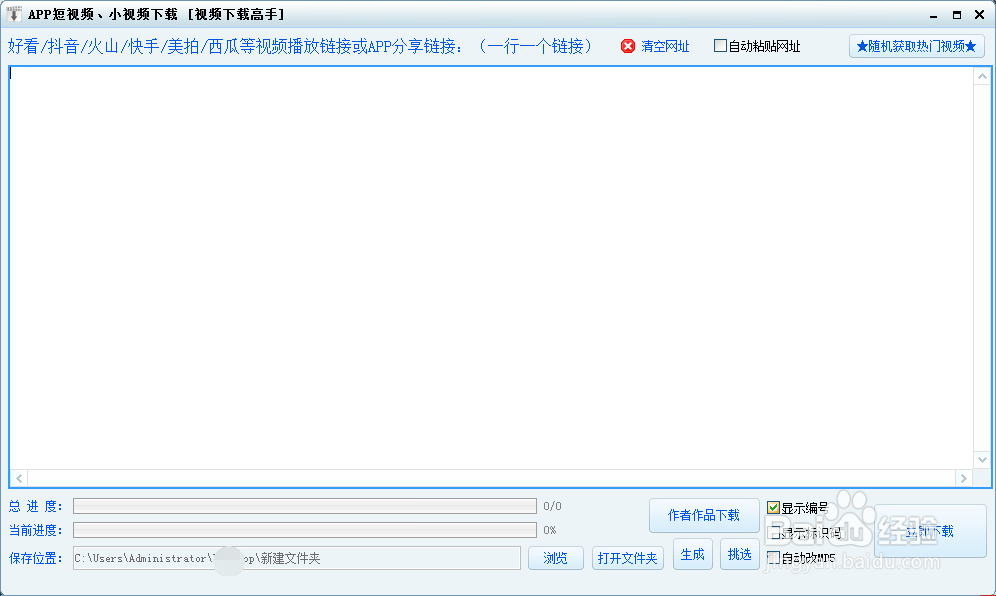Screen dimensions: 996x596
Task: Click the 0% current progress value
Action: click(x=549, y=530)
